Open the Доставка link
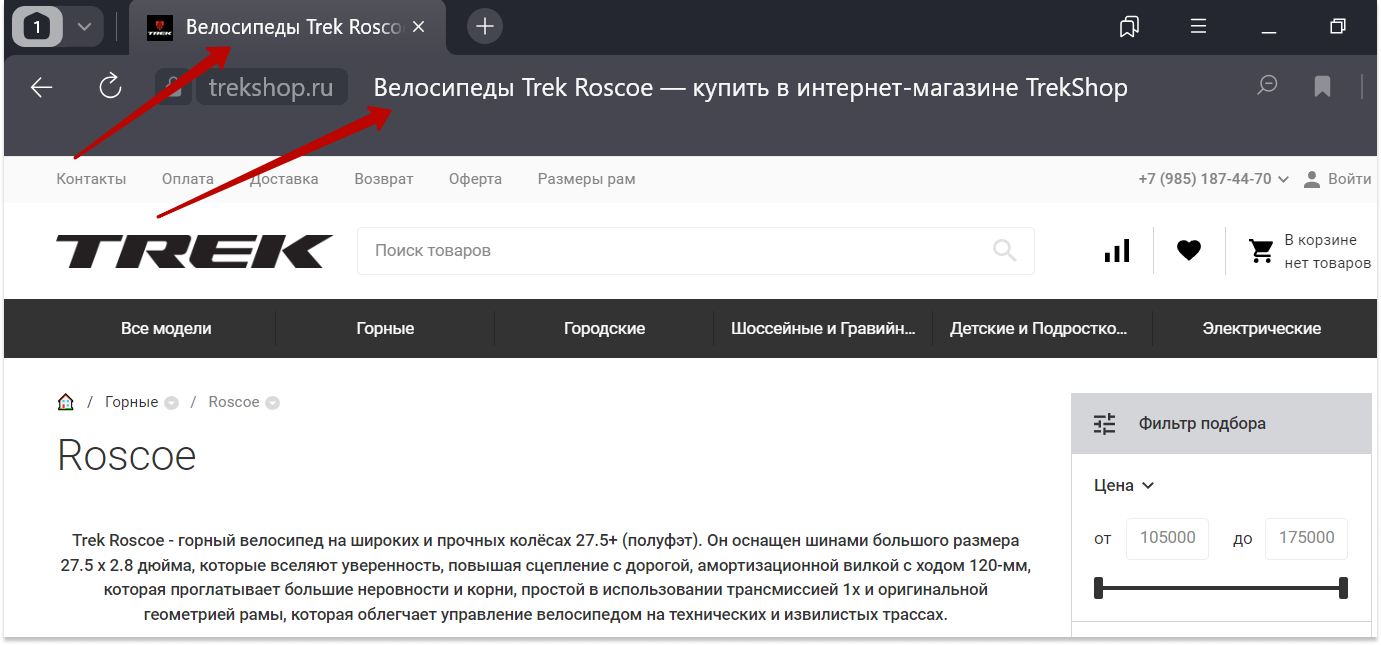Viewport: 1381px width, 645px height. tap(284, 179)
